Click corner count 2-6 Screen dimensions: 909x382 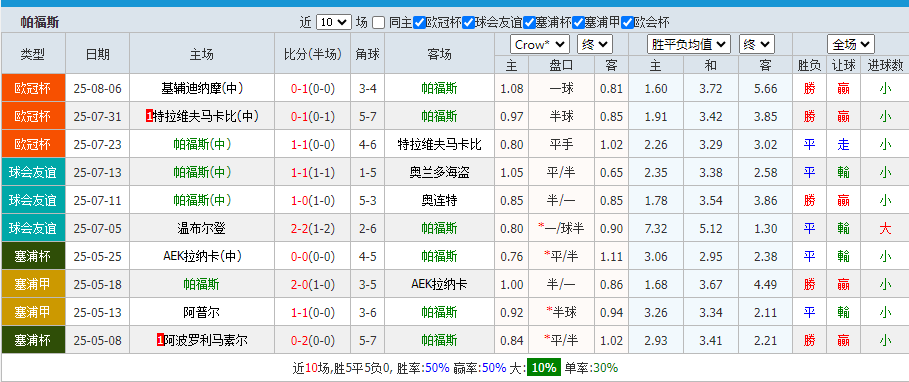(368, 228)
